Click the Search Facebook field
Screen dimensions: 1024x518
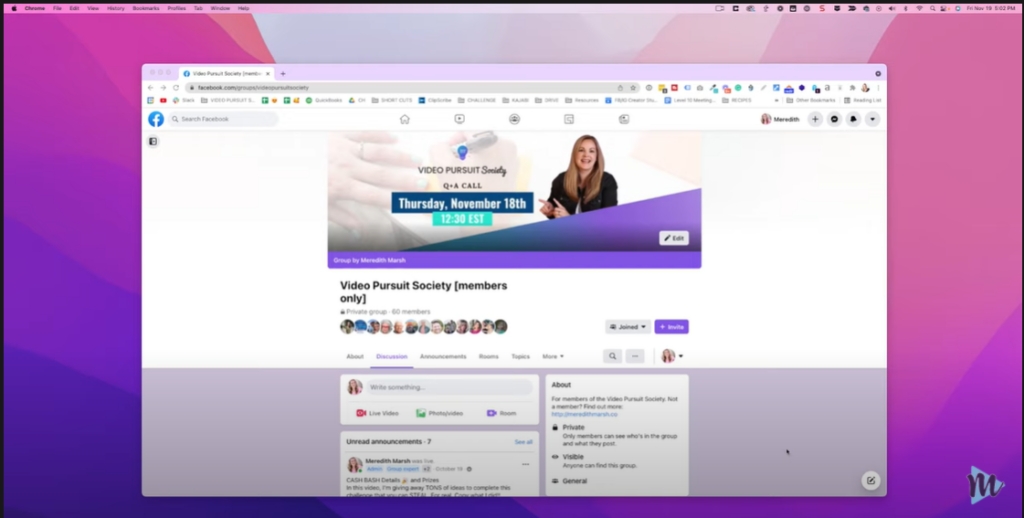click(x=223, y=119)
